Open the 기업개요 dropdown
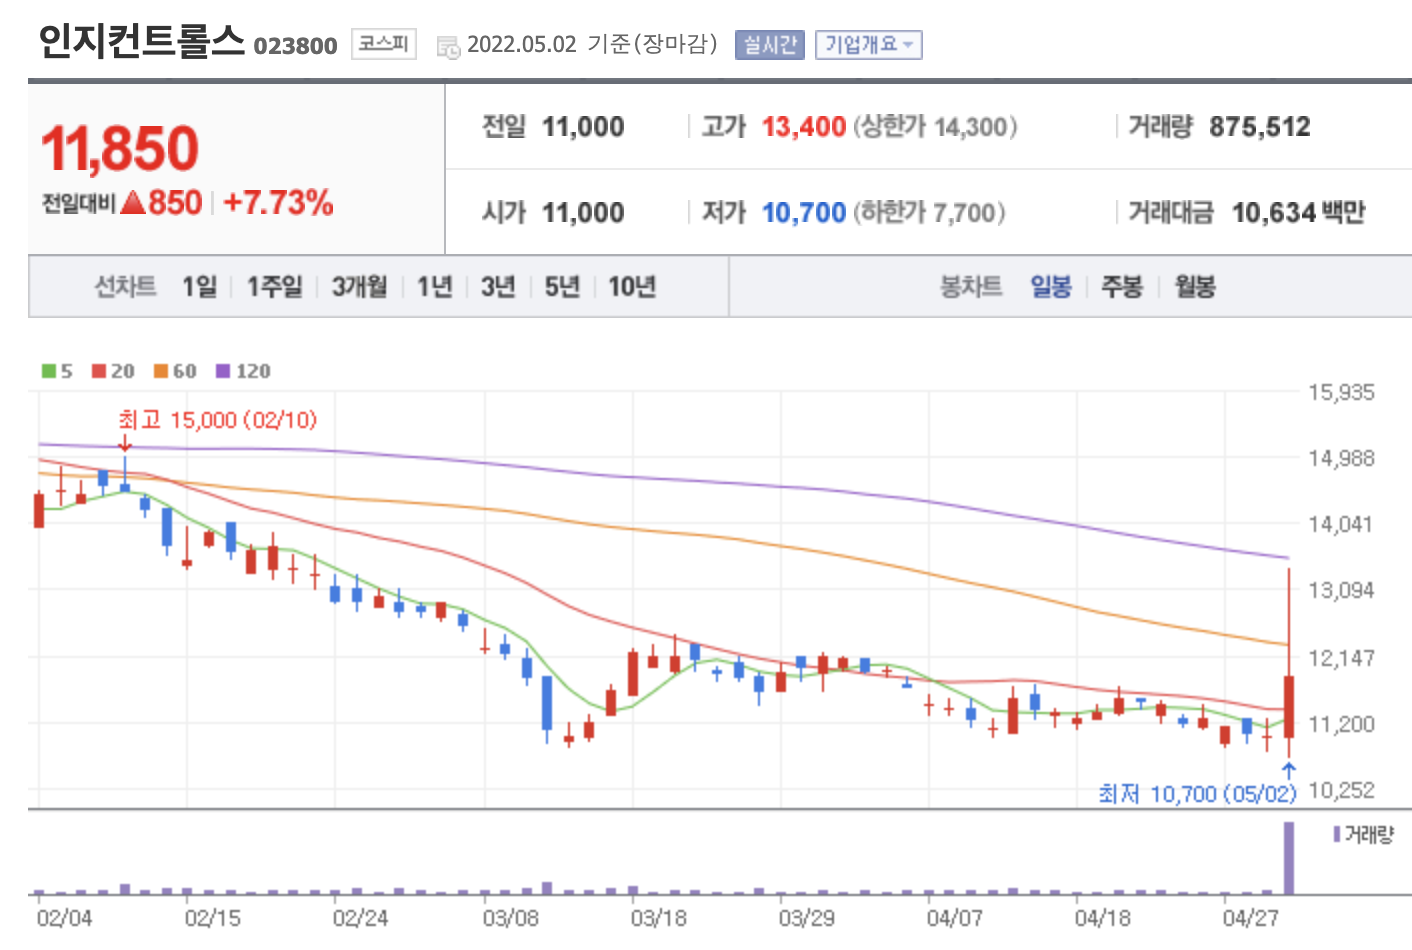 (868, 45)
